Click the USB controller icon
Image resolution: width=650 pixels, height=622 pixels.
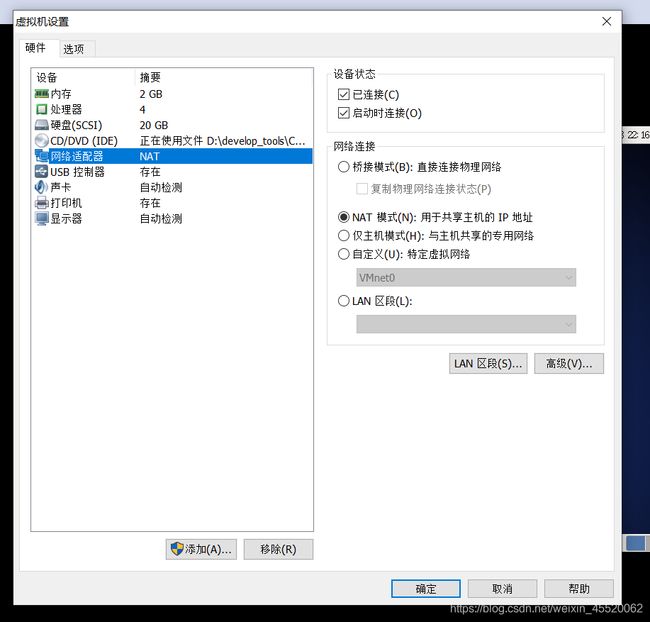coord(41,172)
